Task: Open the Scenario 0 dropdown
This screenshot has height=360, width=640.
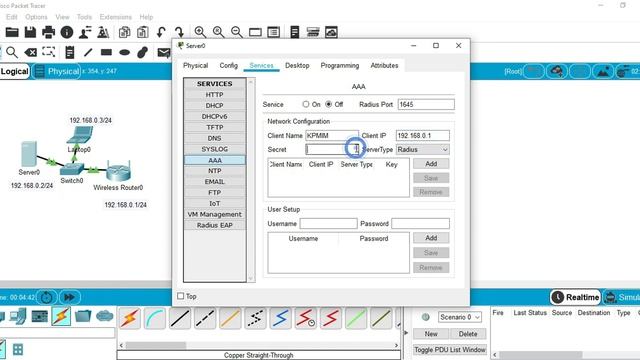Action: tap(460, 317)
